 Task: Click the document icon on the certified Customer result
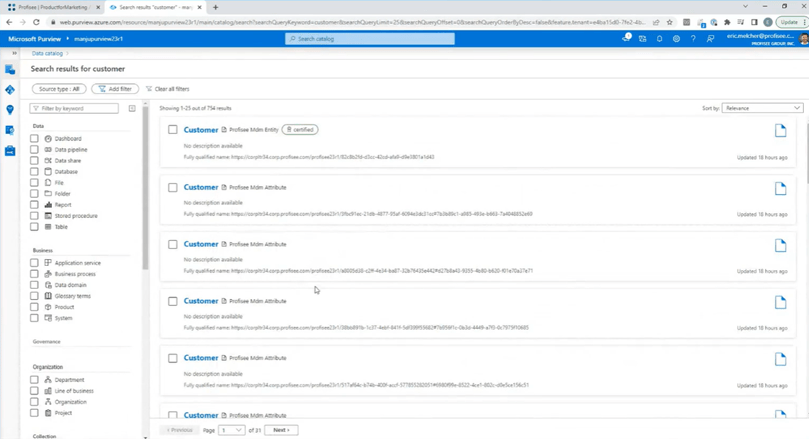click(780, 131)
